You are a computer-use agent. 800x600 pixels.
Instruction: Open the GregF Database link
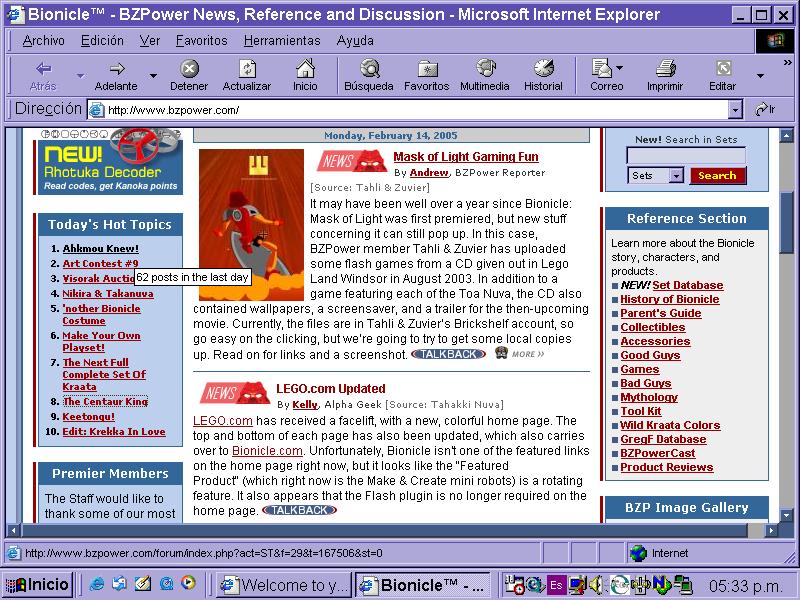click(663, 439)
